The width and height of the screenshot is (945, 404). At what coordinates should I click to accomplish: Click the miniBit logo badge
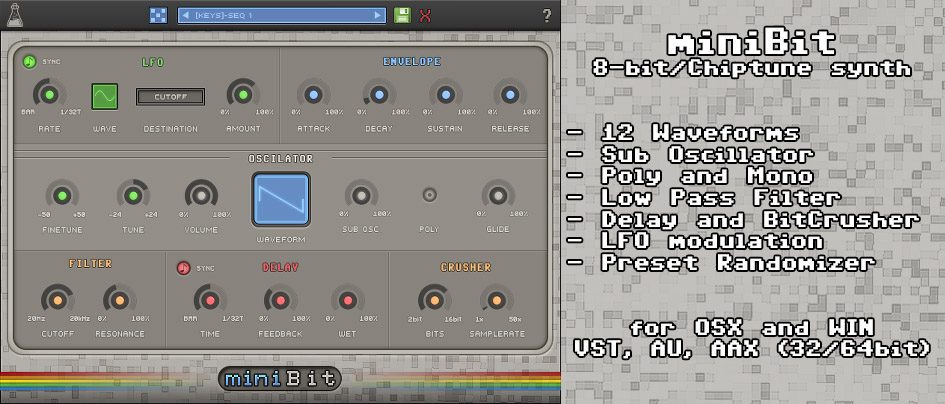[280, 379]
